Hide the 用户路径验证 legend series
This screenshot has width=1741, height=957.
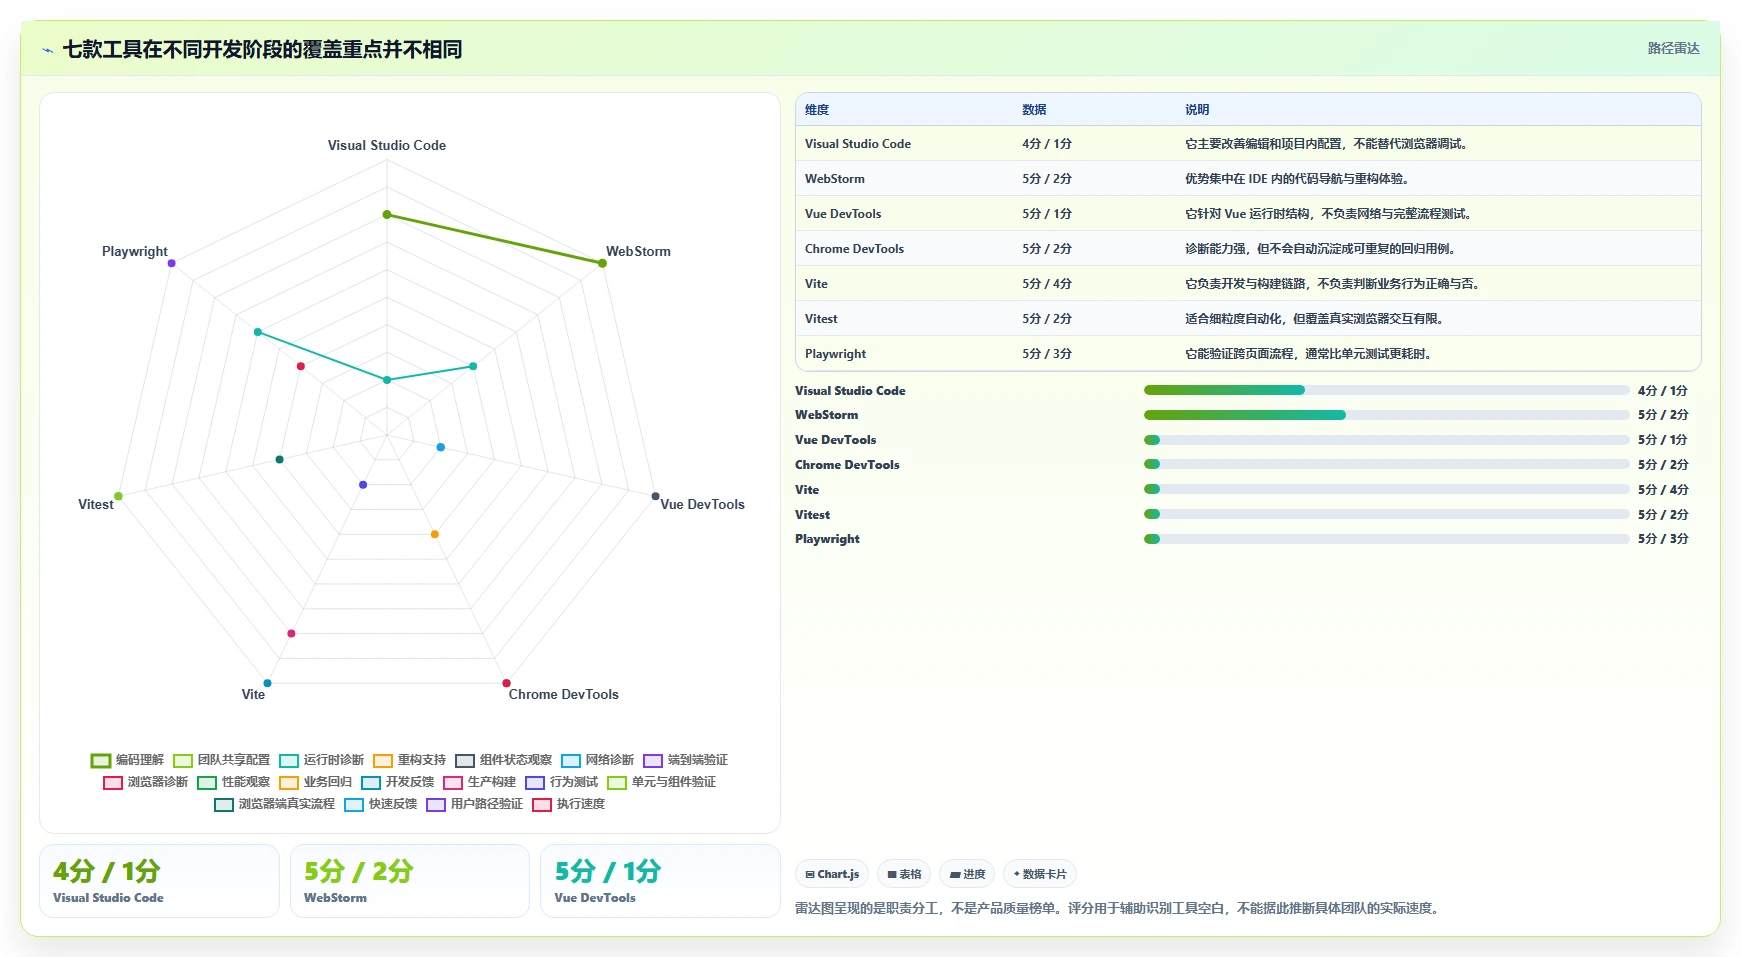pyautogui.click(x=474, y=804)
